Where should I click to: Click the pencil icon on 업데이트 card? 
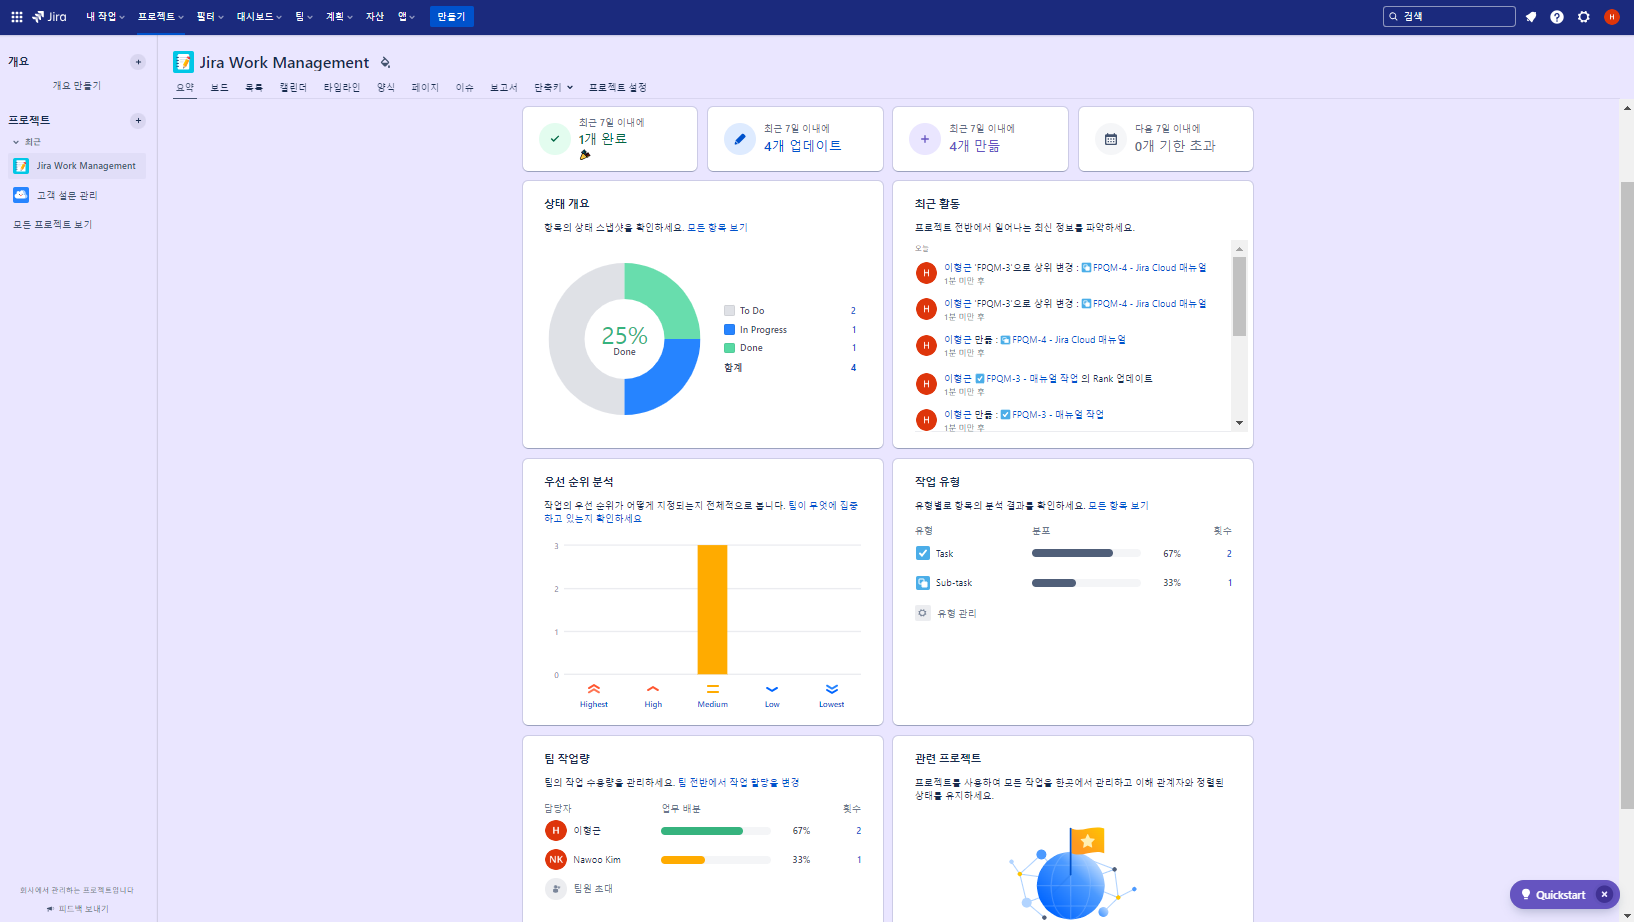740,139
